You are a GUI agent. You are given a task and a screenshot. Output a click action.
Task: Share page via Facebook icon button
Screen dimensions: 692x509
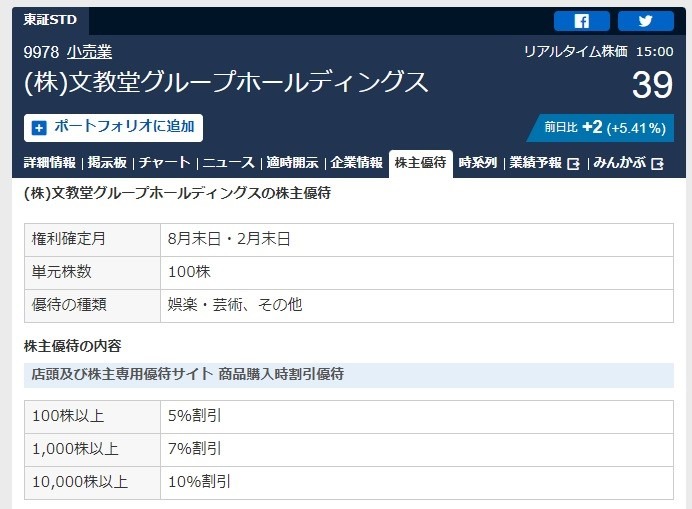point(582,21)
